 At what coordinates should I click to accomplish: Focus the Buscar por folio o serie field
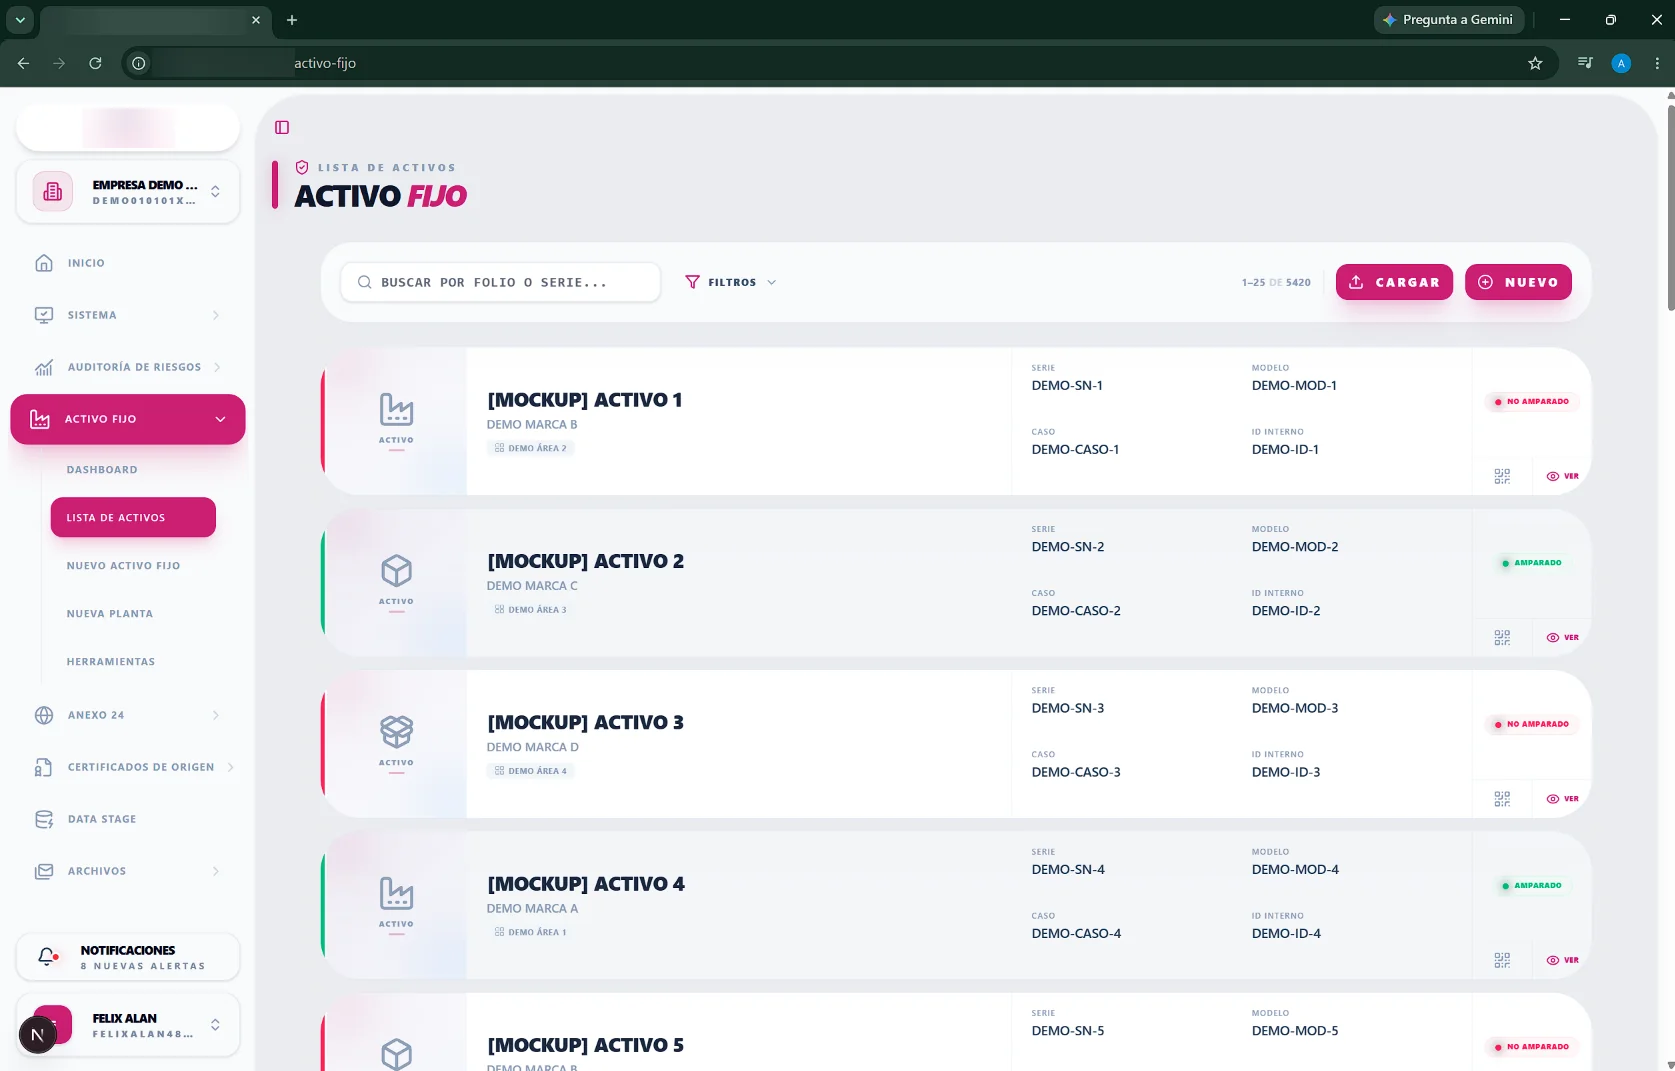500,282
